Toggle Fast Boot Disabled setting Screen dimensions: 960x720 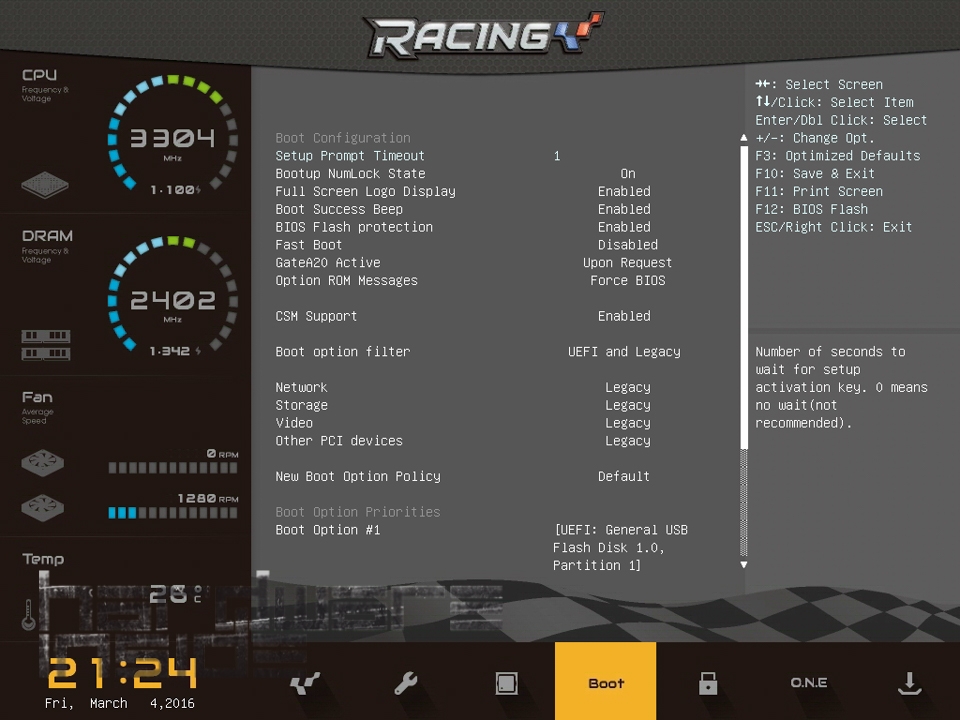(x=627, y=245)
